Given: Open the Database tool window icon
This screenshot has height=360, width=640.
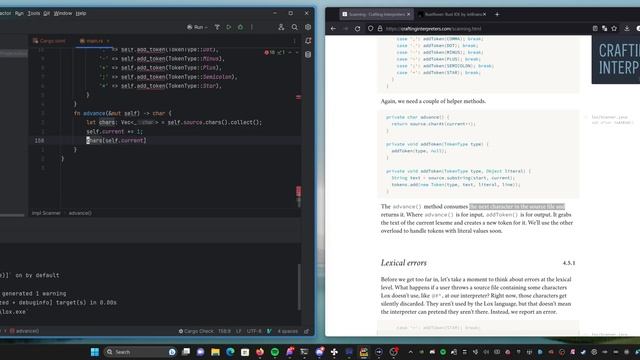Looking at the screenshot, I should 308,54.
